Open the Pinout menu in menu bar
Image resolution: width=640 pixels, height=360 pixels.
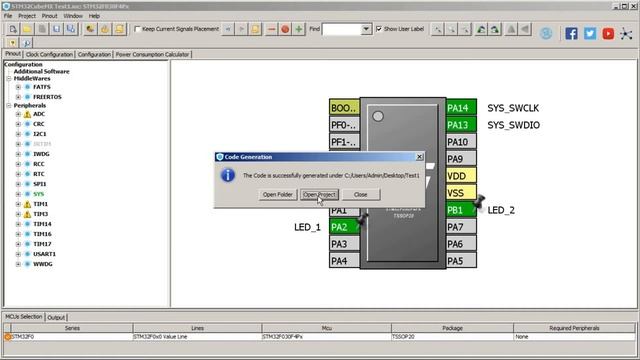coord(49,16)
